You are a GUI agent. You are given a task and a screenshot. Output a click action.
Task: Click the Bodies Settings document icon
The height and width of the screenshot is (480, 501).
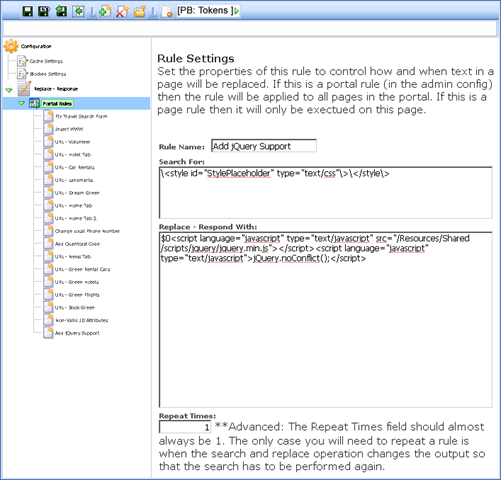[22, 73]
